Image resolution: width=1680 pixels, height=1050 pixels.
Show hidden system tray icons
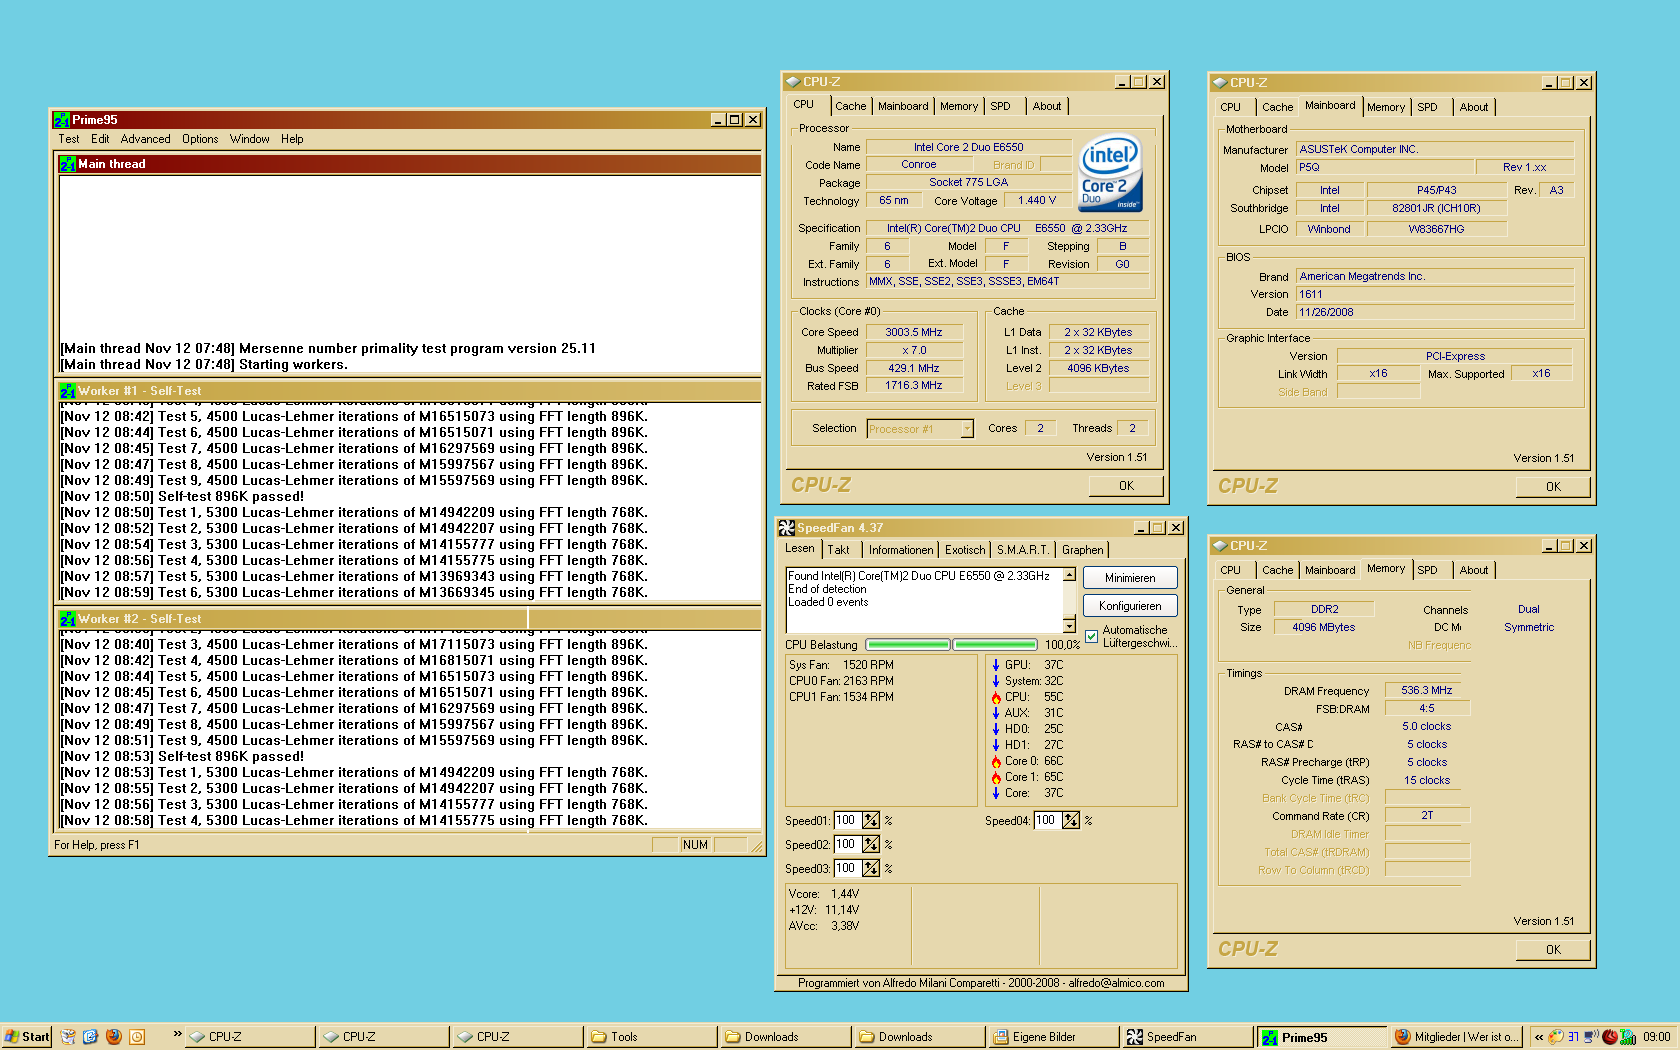point(1539,1037)
